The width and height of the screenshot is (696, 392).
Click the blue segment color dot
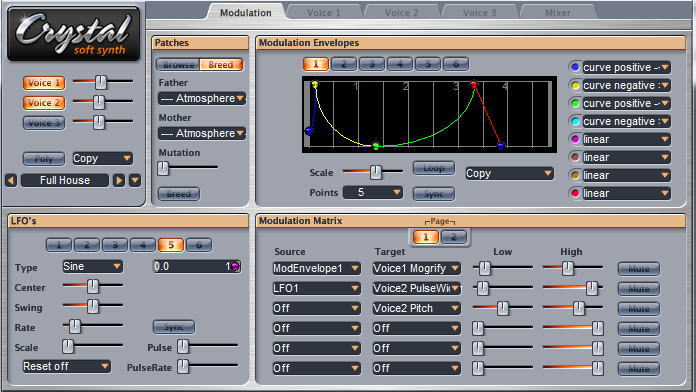[575, 67]
